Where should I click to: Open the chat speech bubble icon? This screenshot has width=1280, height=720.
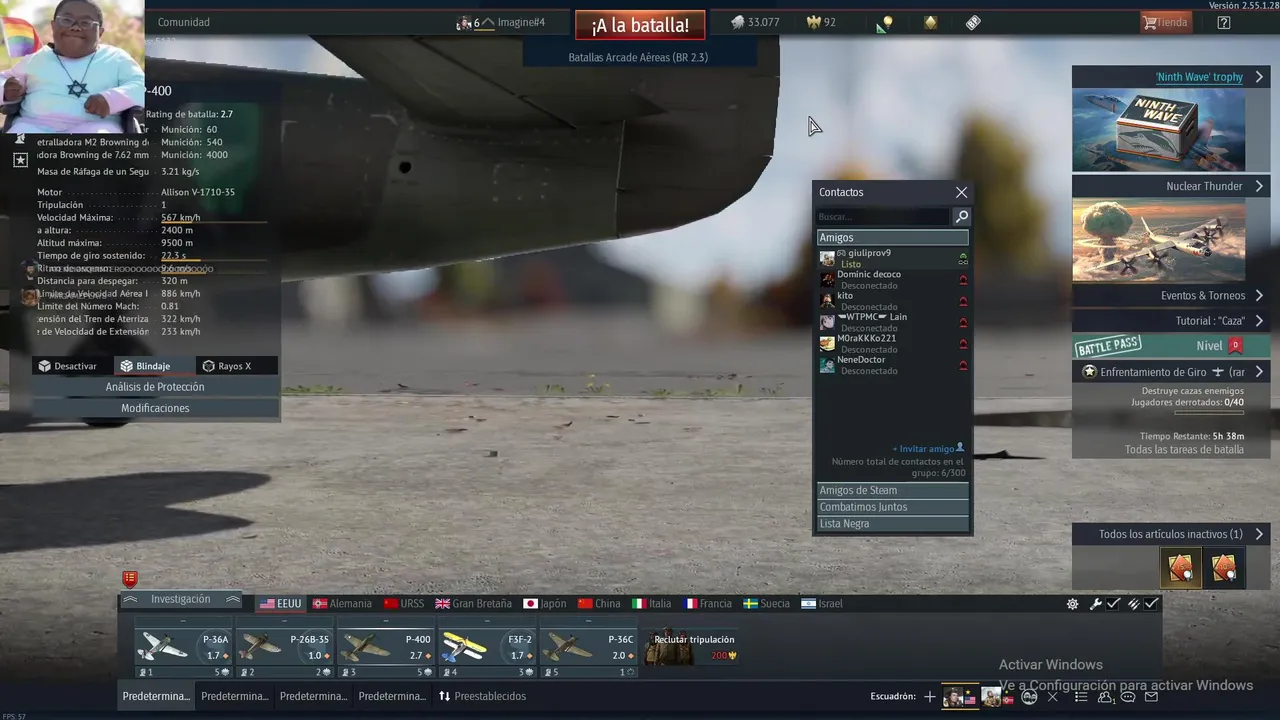click(x=1128, y=697)
